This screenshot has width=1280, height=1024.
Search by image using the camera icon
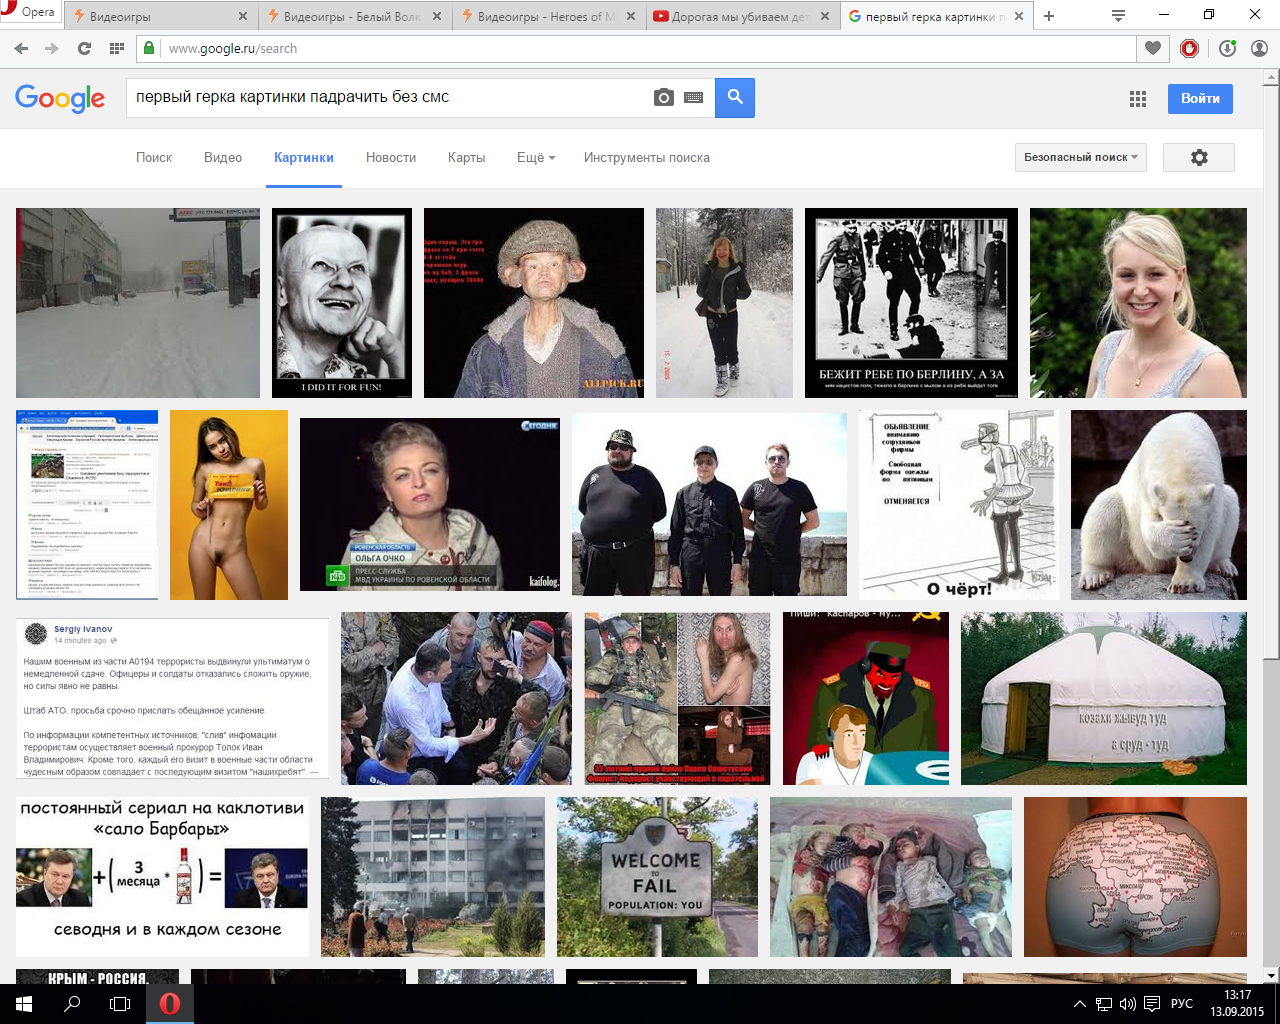coord(664,97)
